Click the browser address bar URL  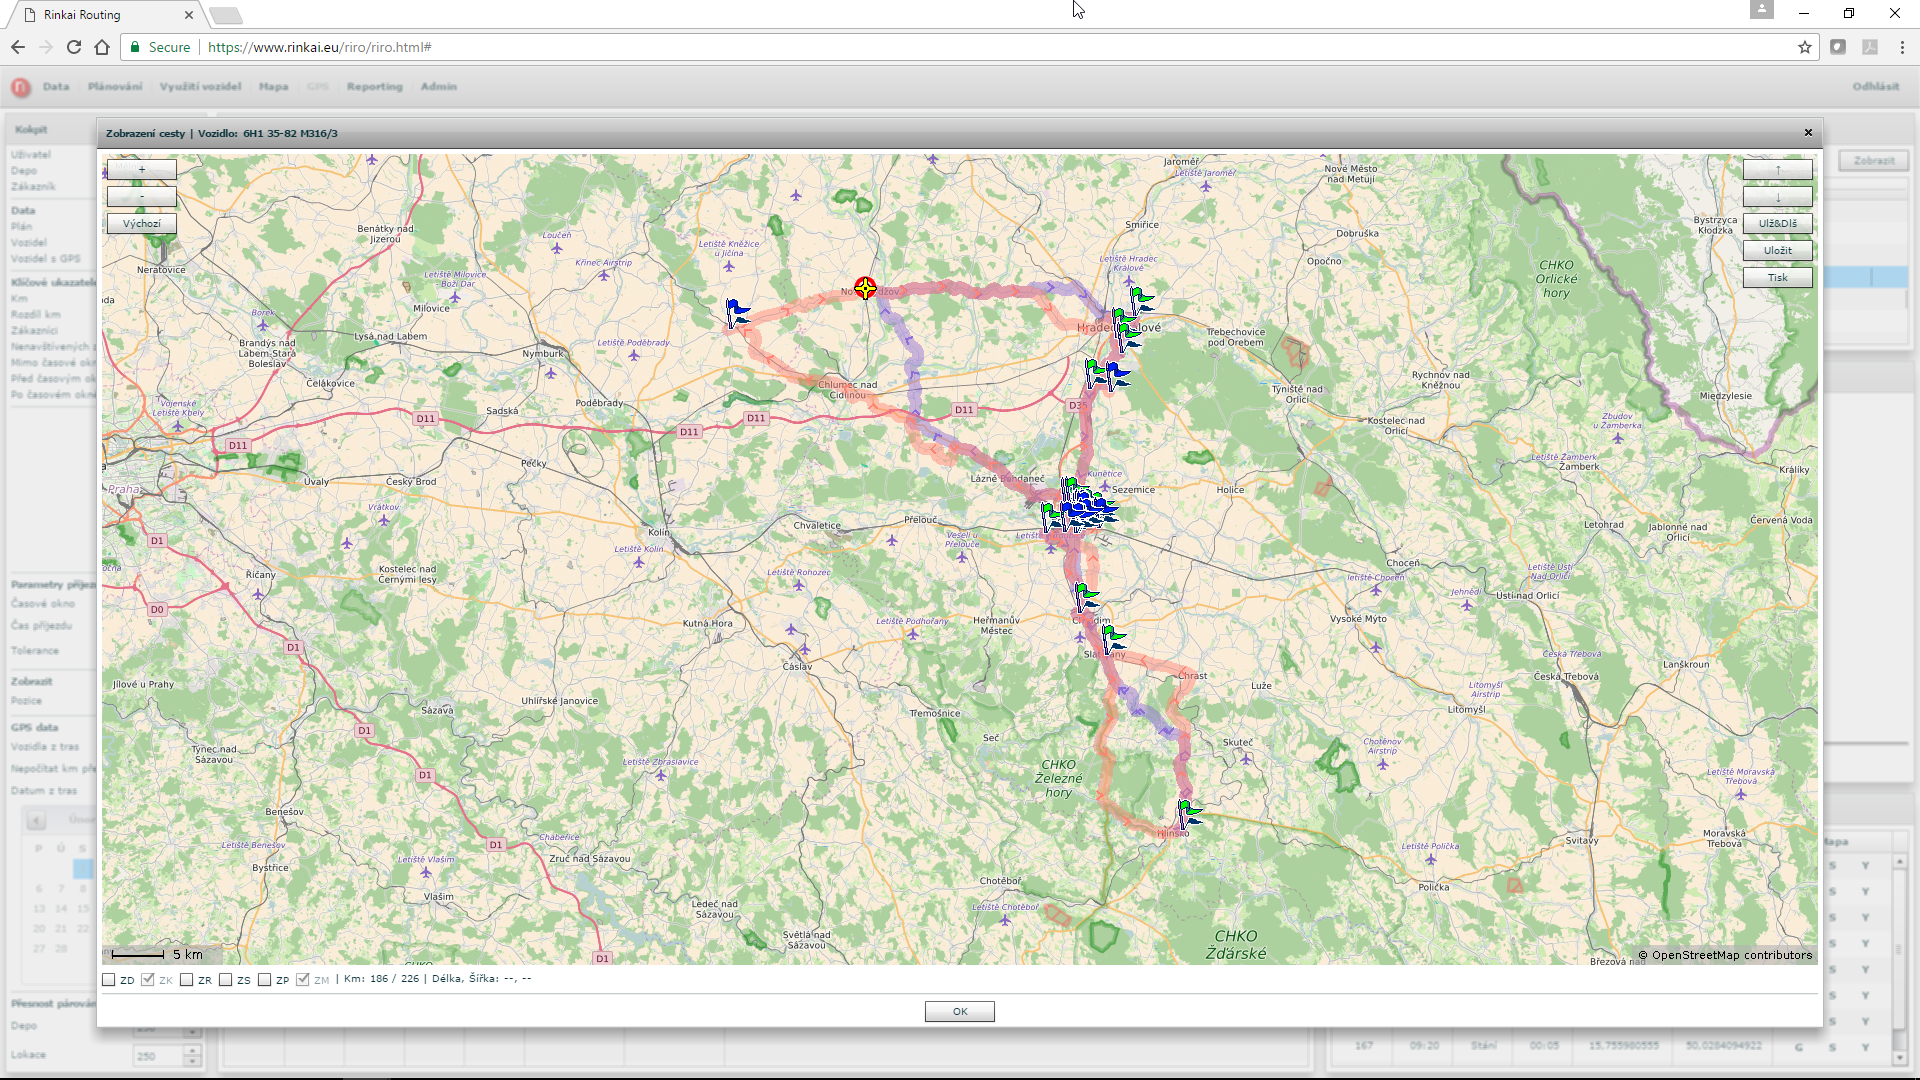coord(320,47)
